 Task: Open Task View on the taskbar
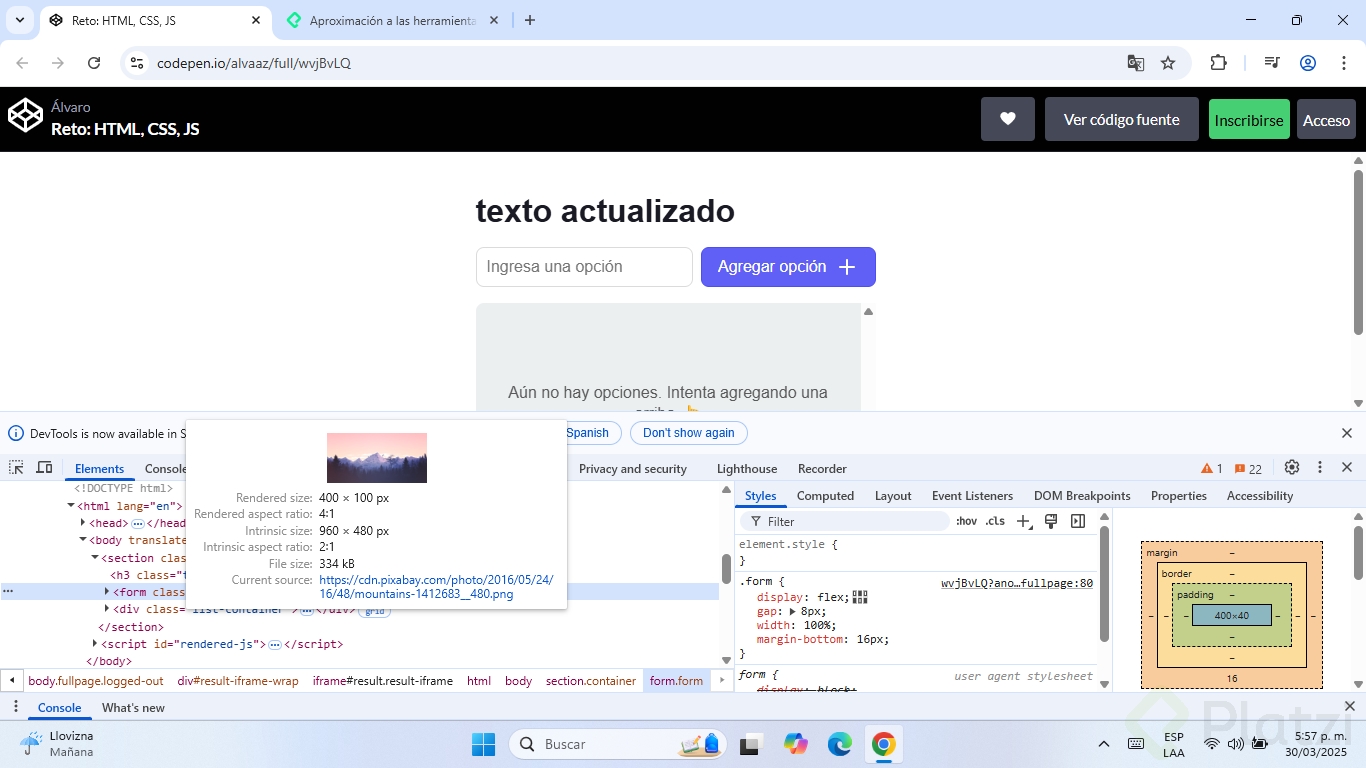pos(750,744)
